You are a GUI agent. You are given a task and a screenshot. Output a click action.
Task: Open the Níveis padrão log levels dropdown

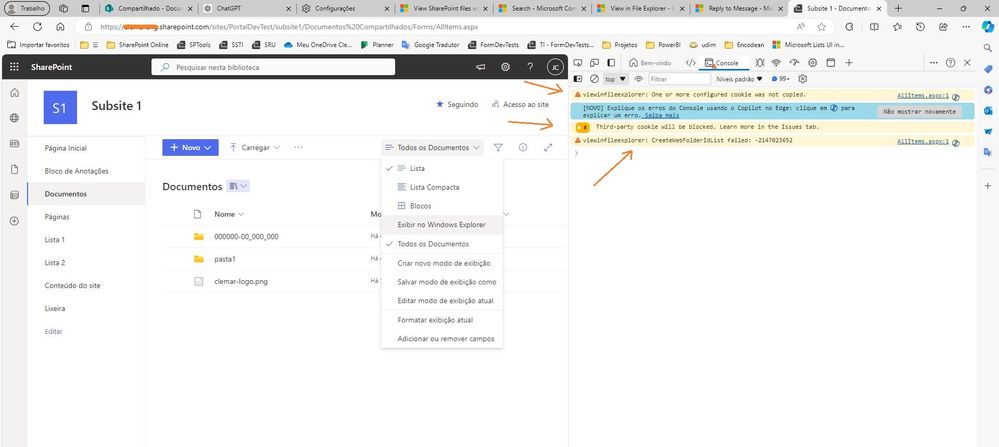(740, 79)
